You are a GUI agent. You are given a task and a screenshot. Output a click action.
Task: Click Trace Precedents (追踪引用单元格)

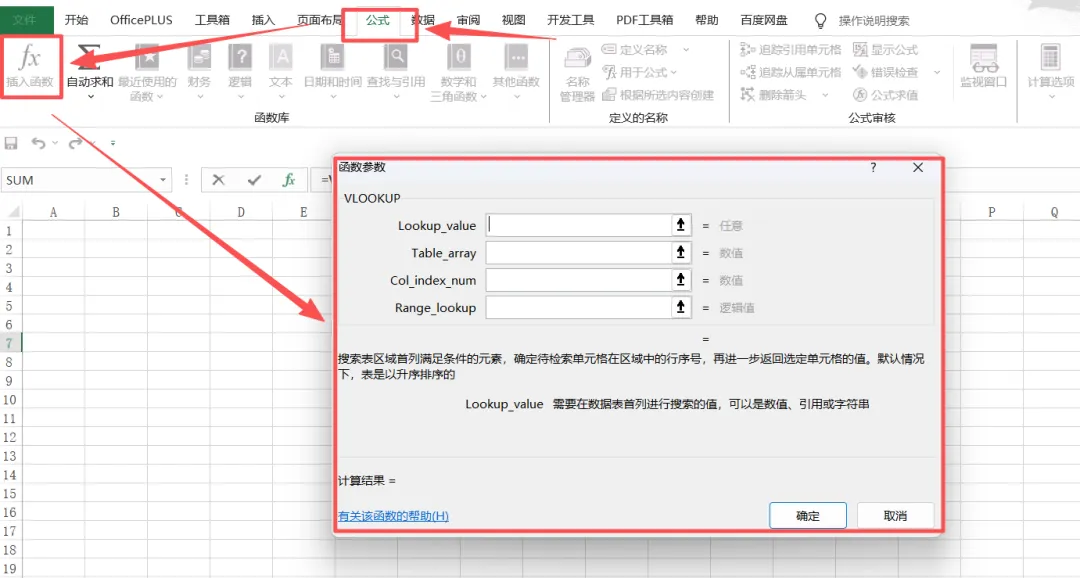pyautogui.click(x=791, y=50)
